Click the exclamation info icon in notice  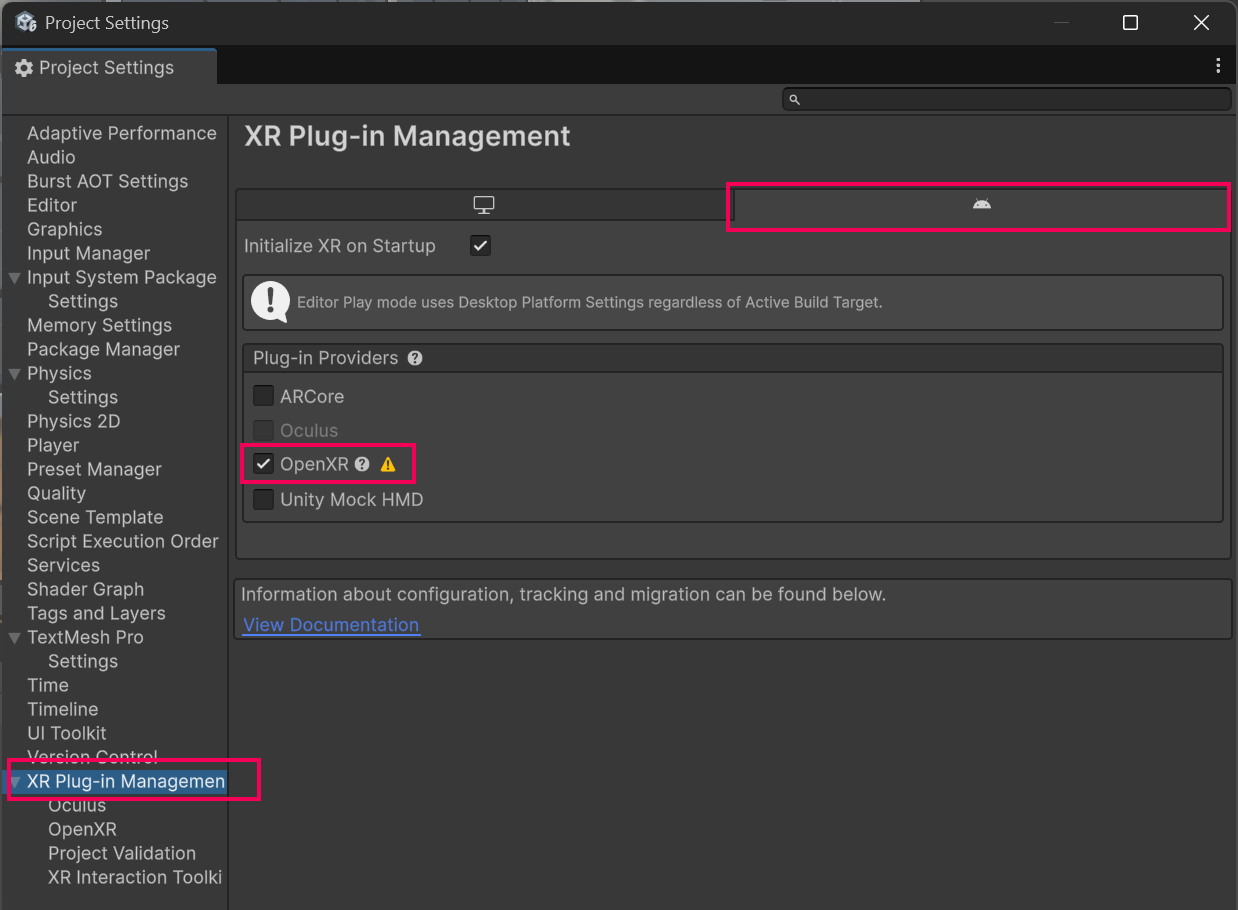pos(270,302)
